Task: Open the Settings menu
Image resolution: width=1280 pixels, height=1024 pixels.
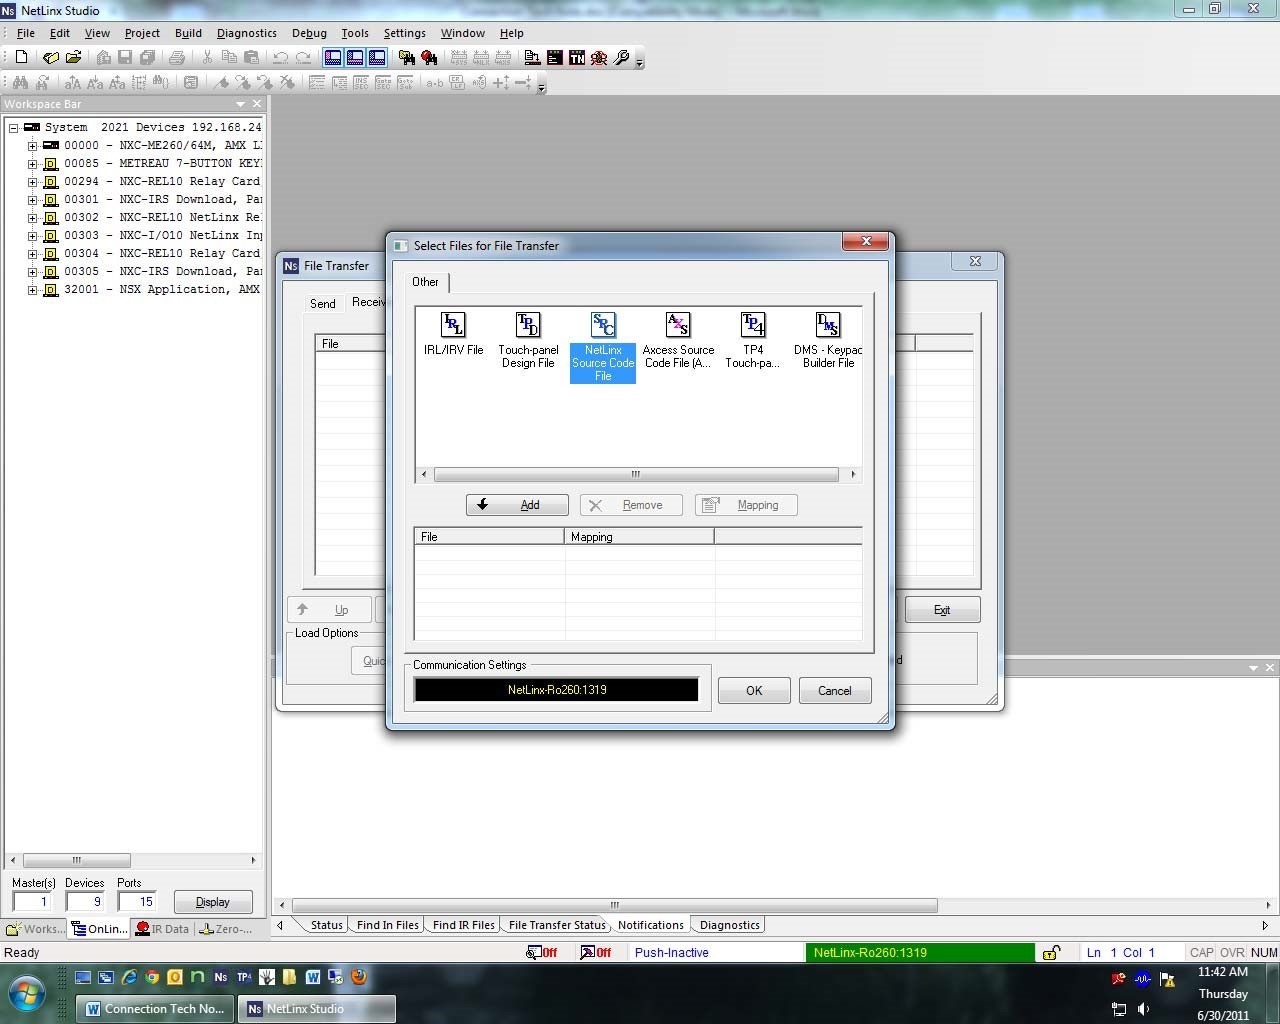Action: [404, 33]
